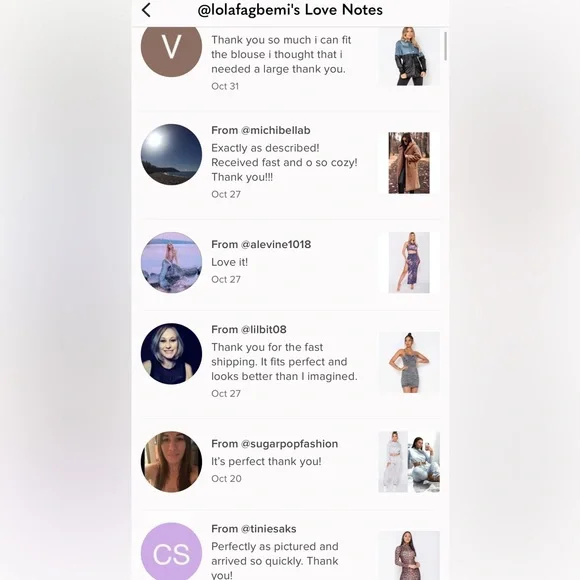Go back using the left arrow icon
The height and width of the screenshot is (580, 580).
tap(146, 10)
